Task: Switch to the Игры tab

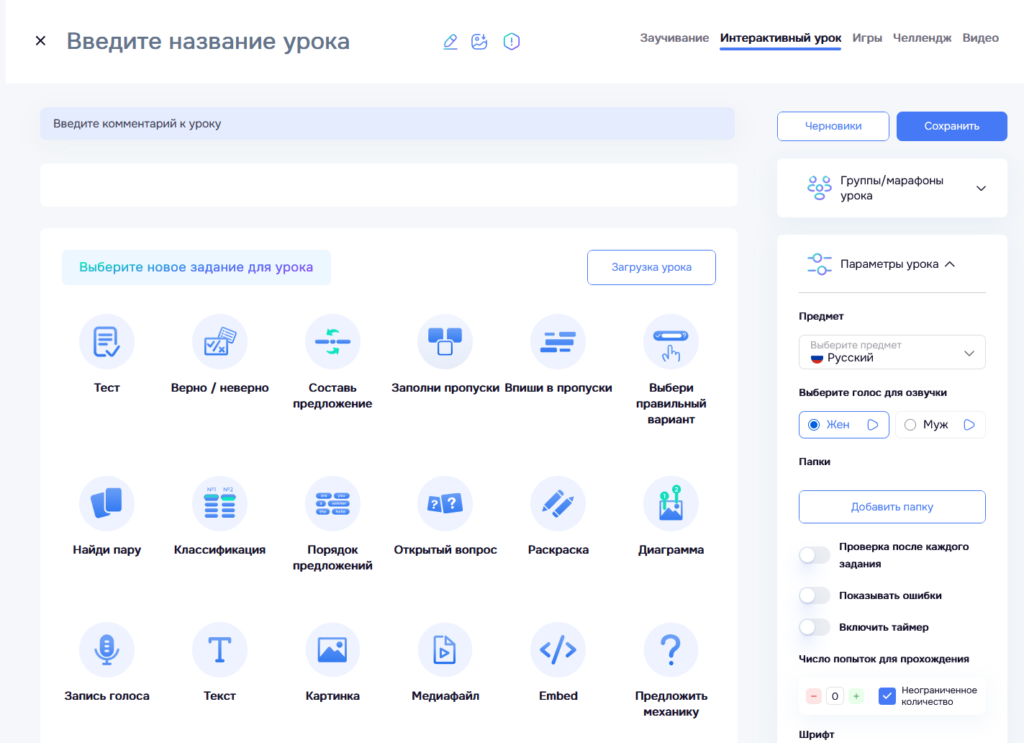Action: pyautogui.click(x=867, y=37)
